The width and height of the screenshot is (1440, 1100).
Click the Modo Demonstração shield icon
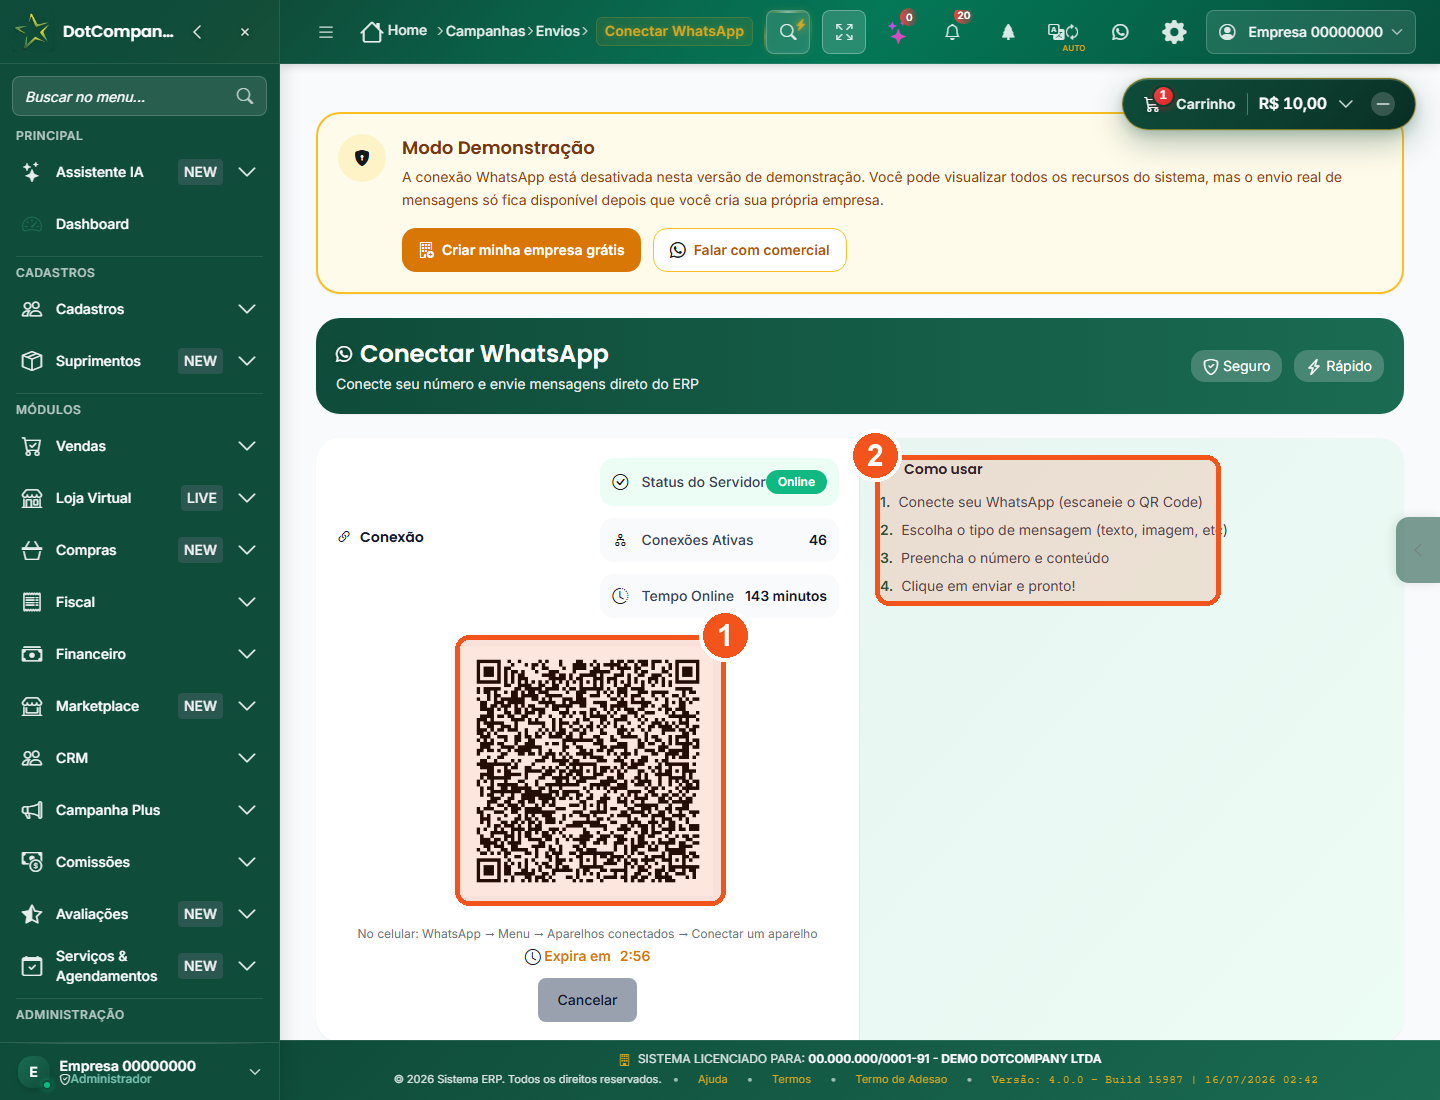point(362,158)
